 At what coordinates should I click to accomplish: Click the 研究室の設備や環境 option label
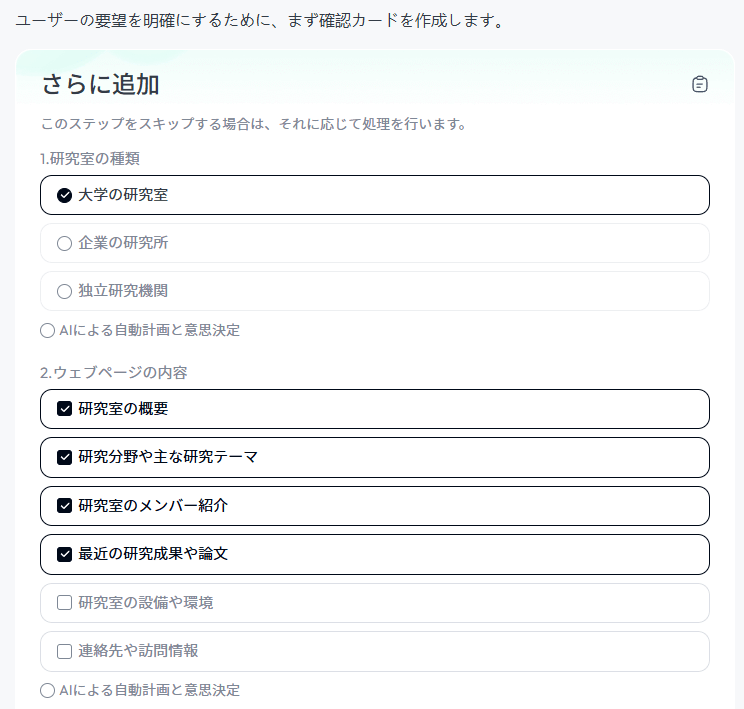(146, 603)
